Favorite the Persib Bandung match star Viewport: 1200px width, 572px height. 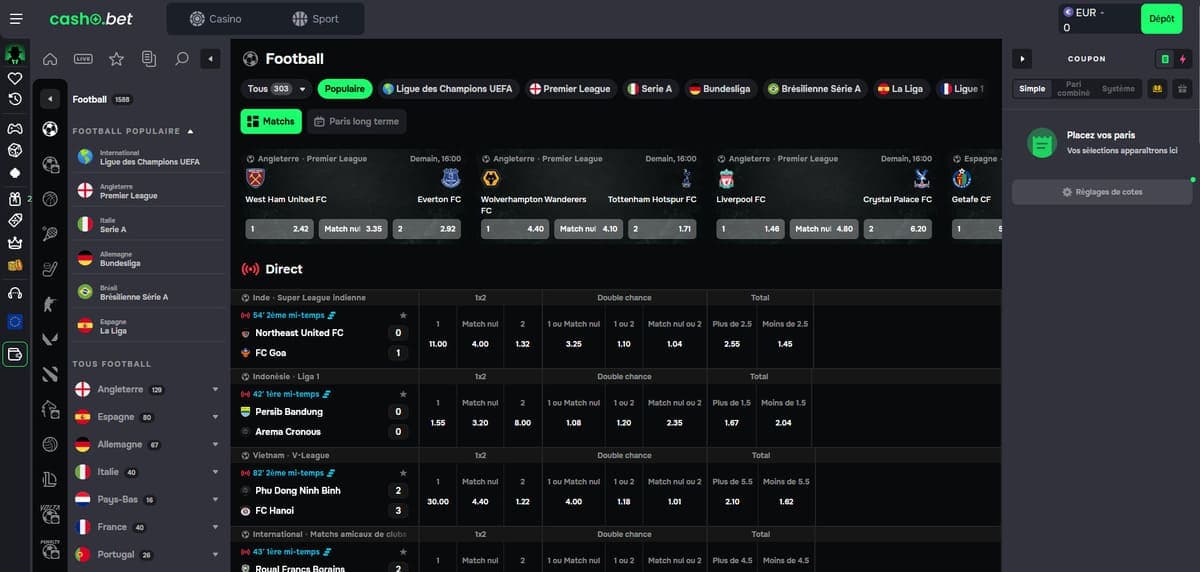(x=403, y=394)
